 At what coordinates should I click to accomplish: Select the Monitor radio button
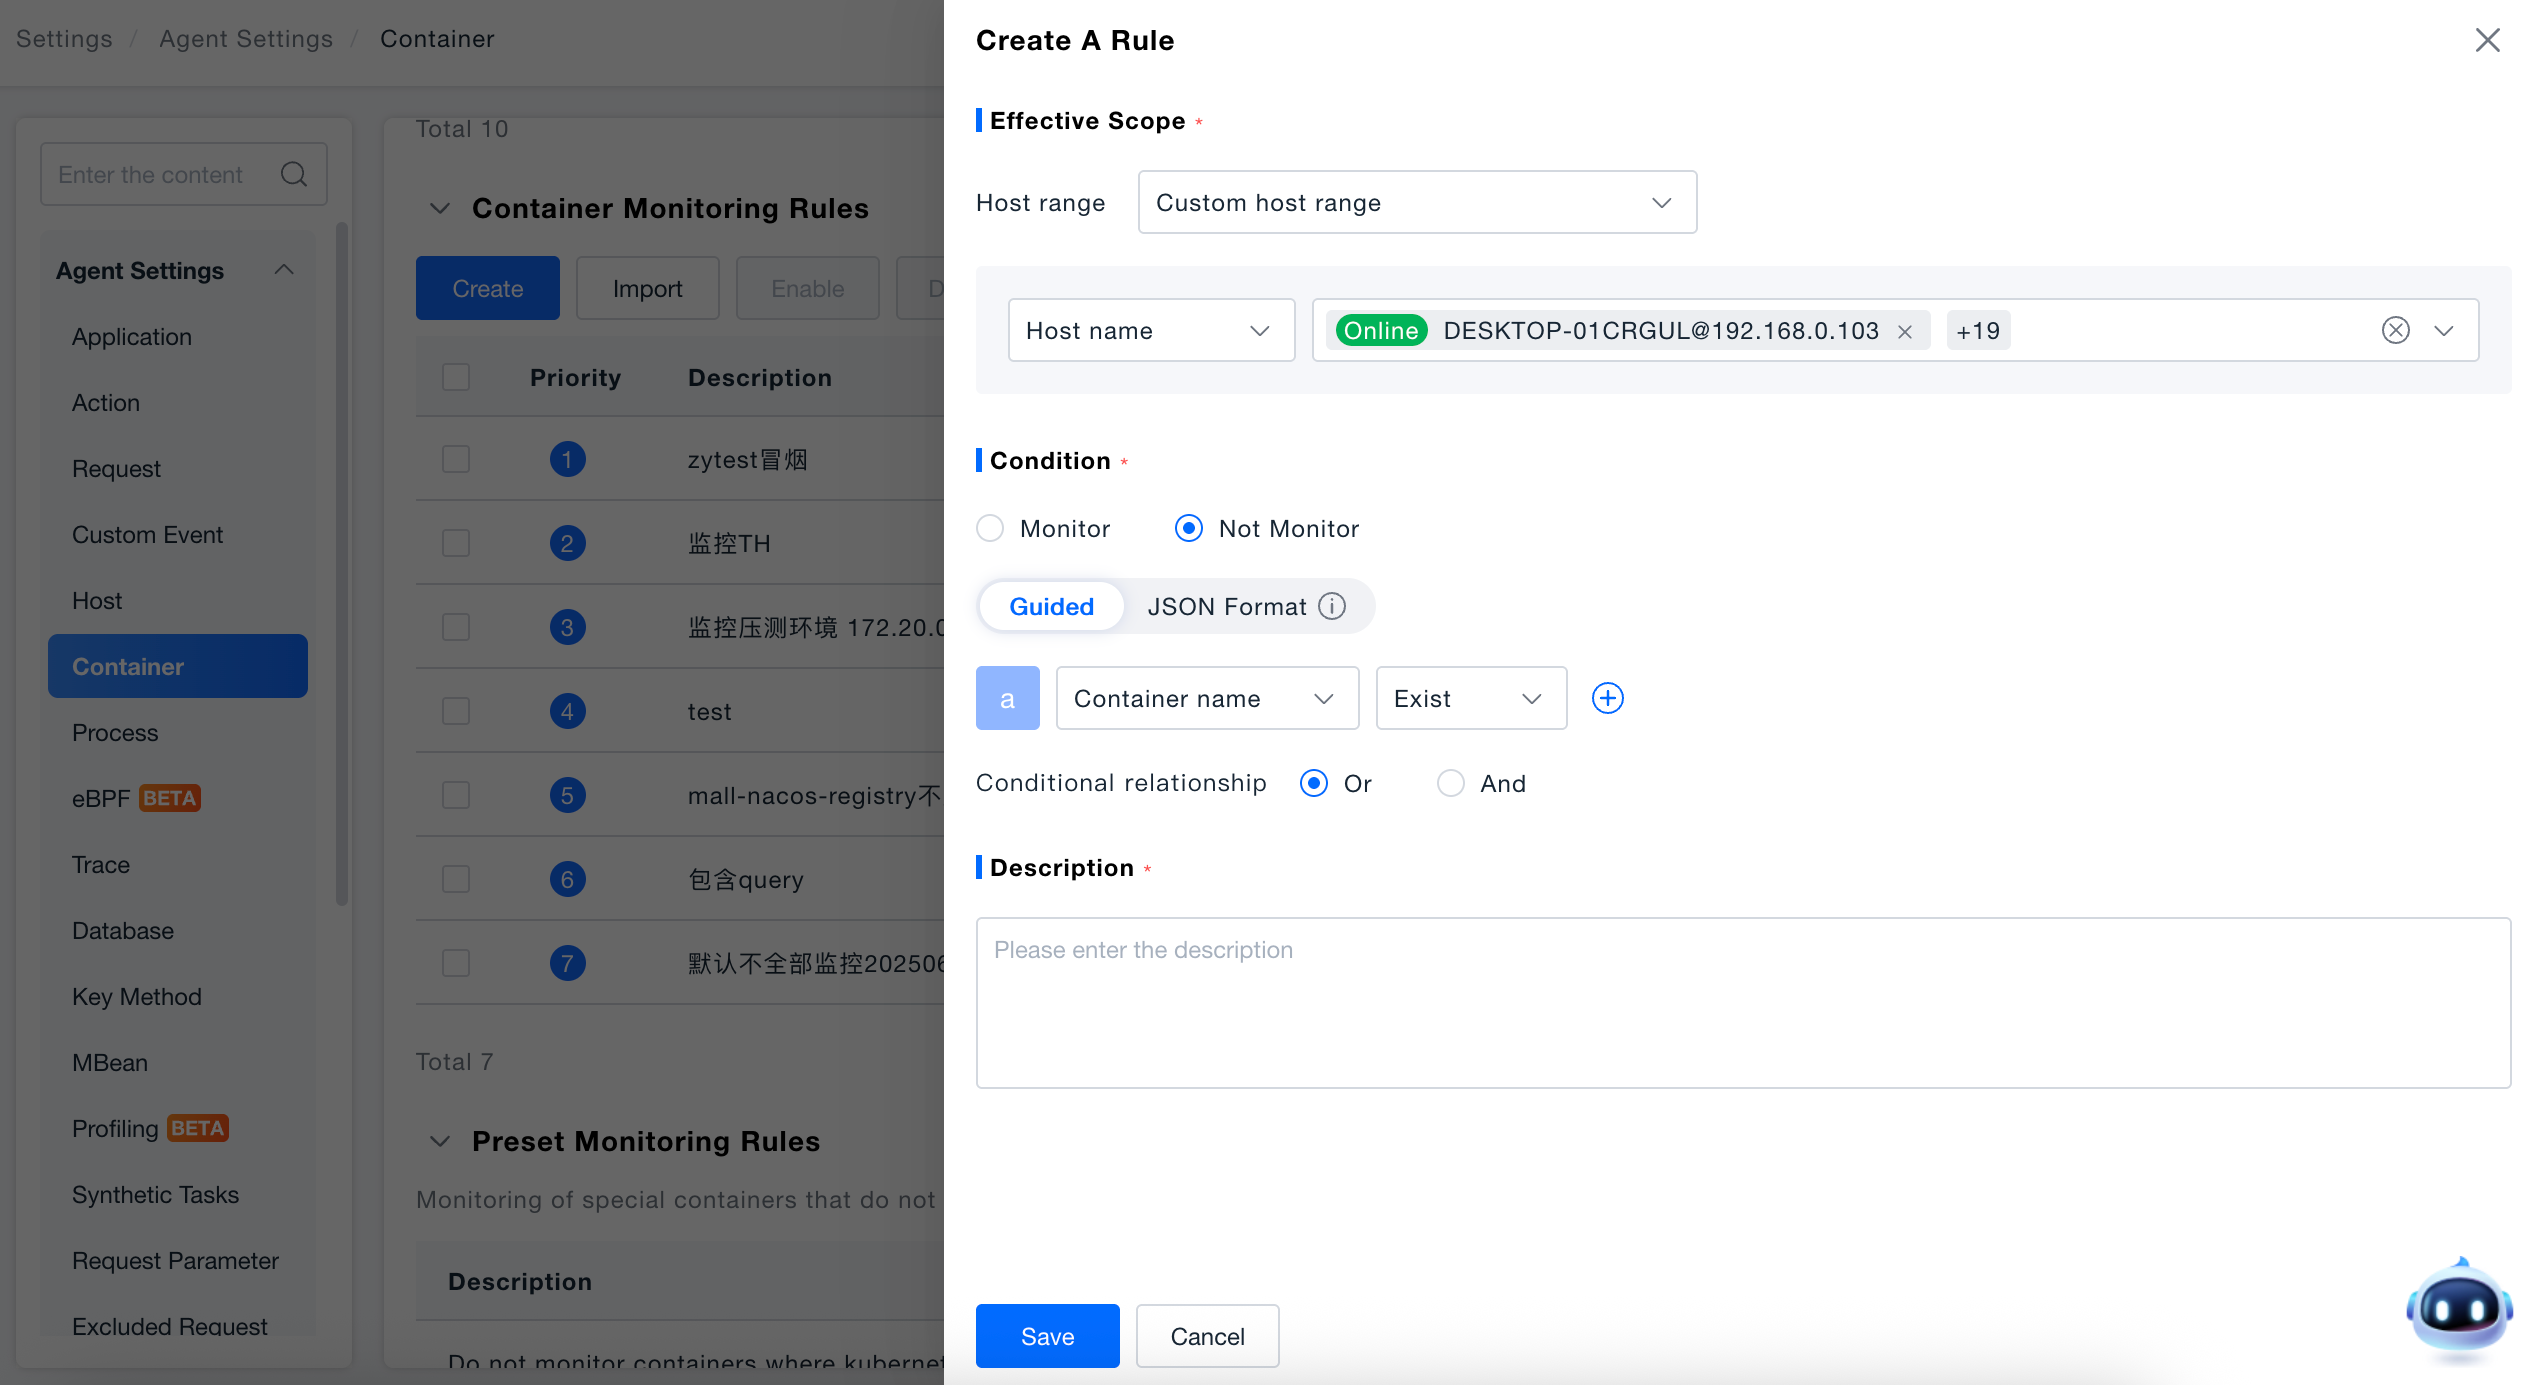(990, 528)
